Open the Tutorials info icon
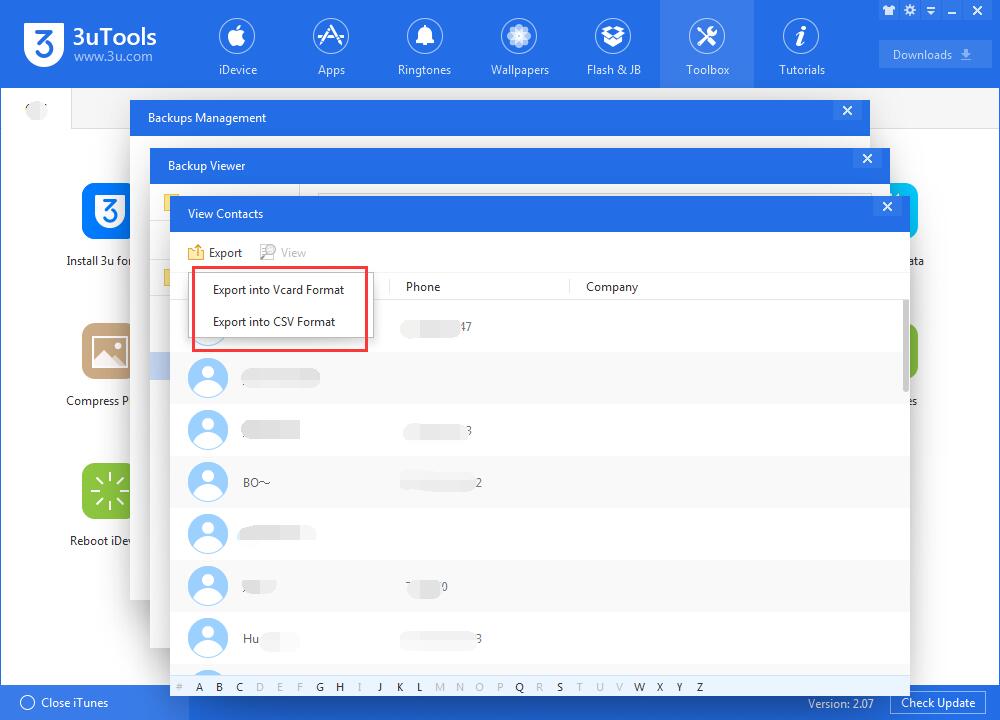The image size is (1000, 720). 801,36
